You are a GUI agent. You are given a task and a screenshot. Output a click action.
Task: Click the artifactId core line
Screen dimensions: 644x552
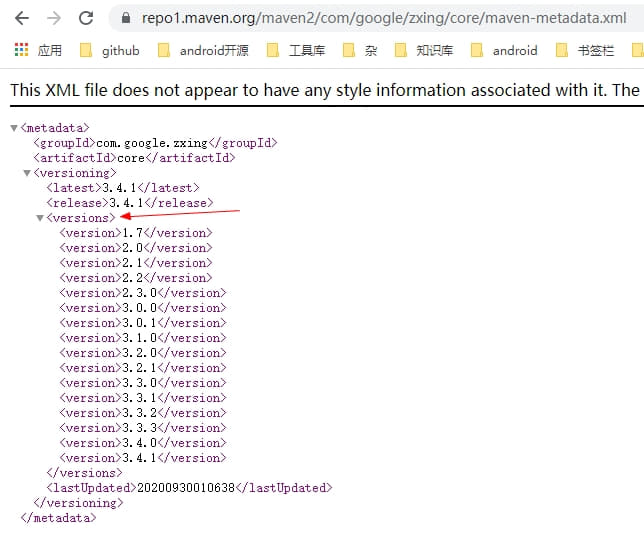tap(134, 158)
